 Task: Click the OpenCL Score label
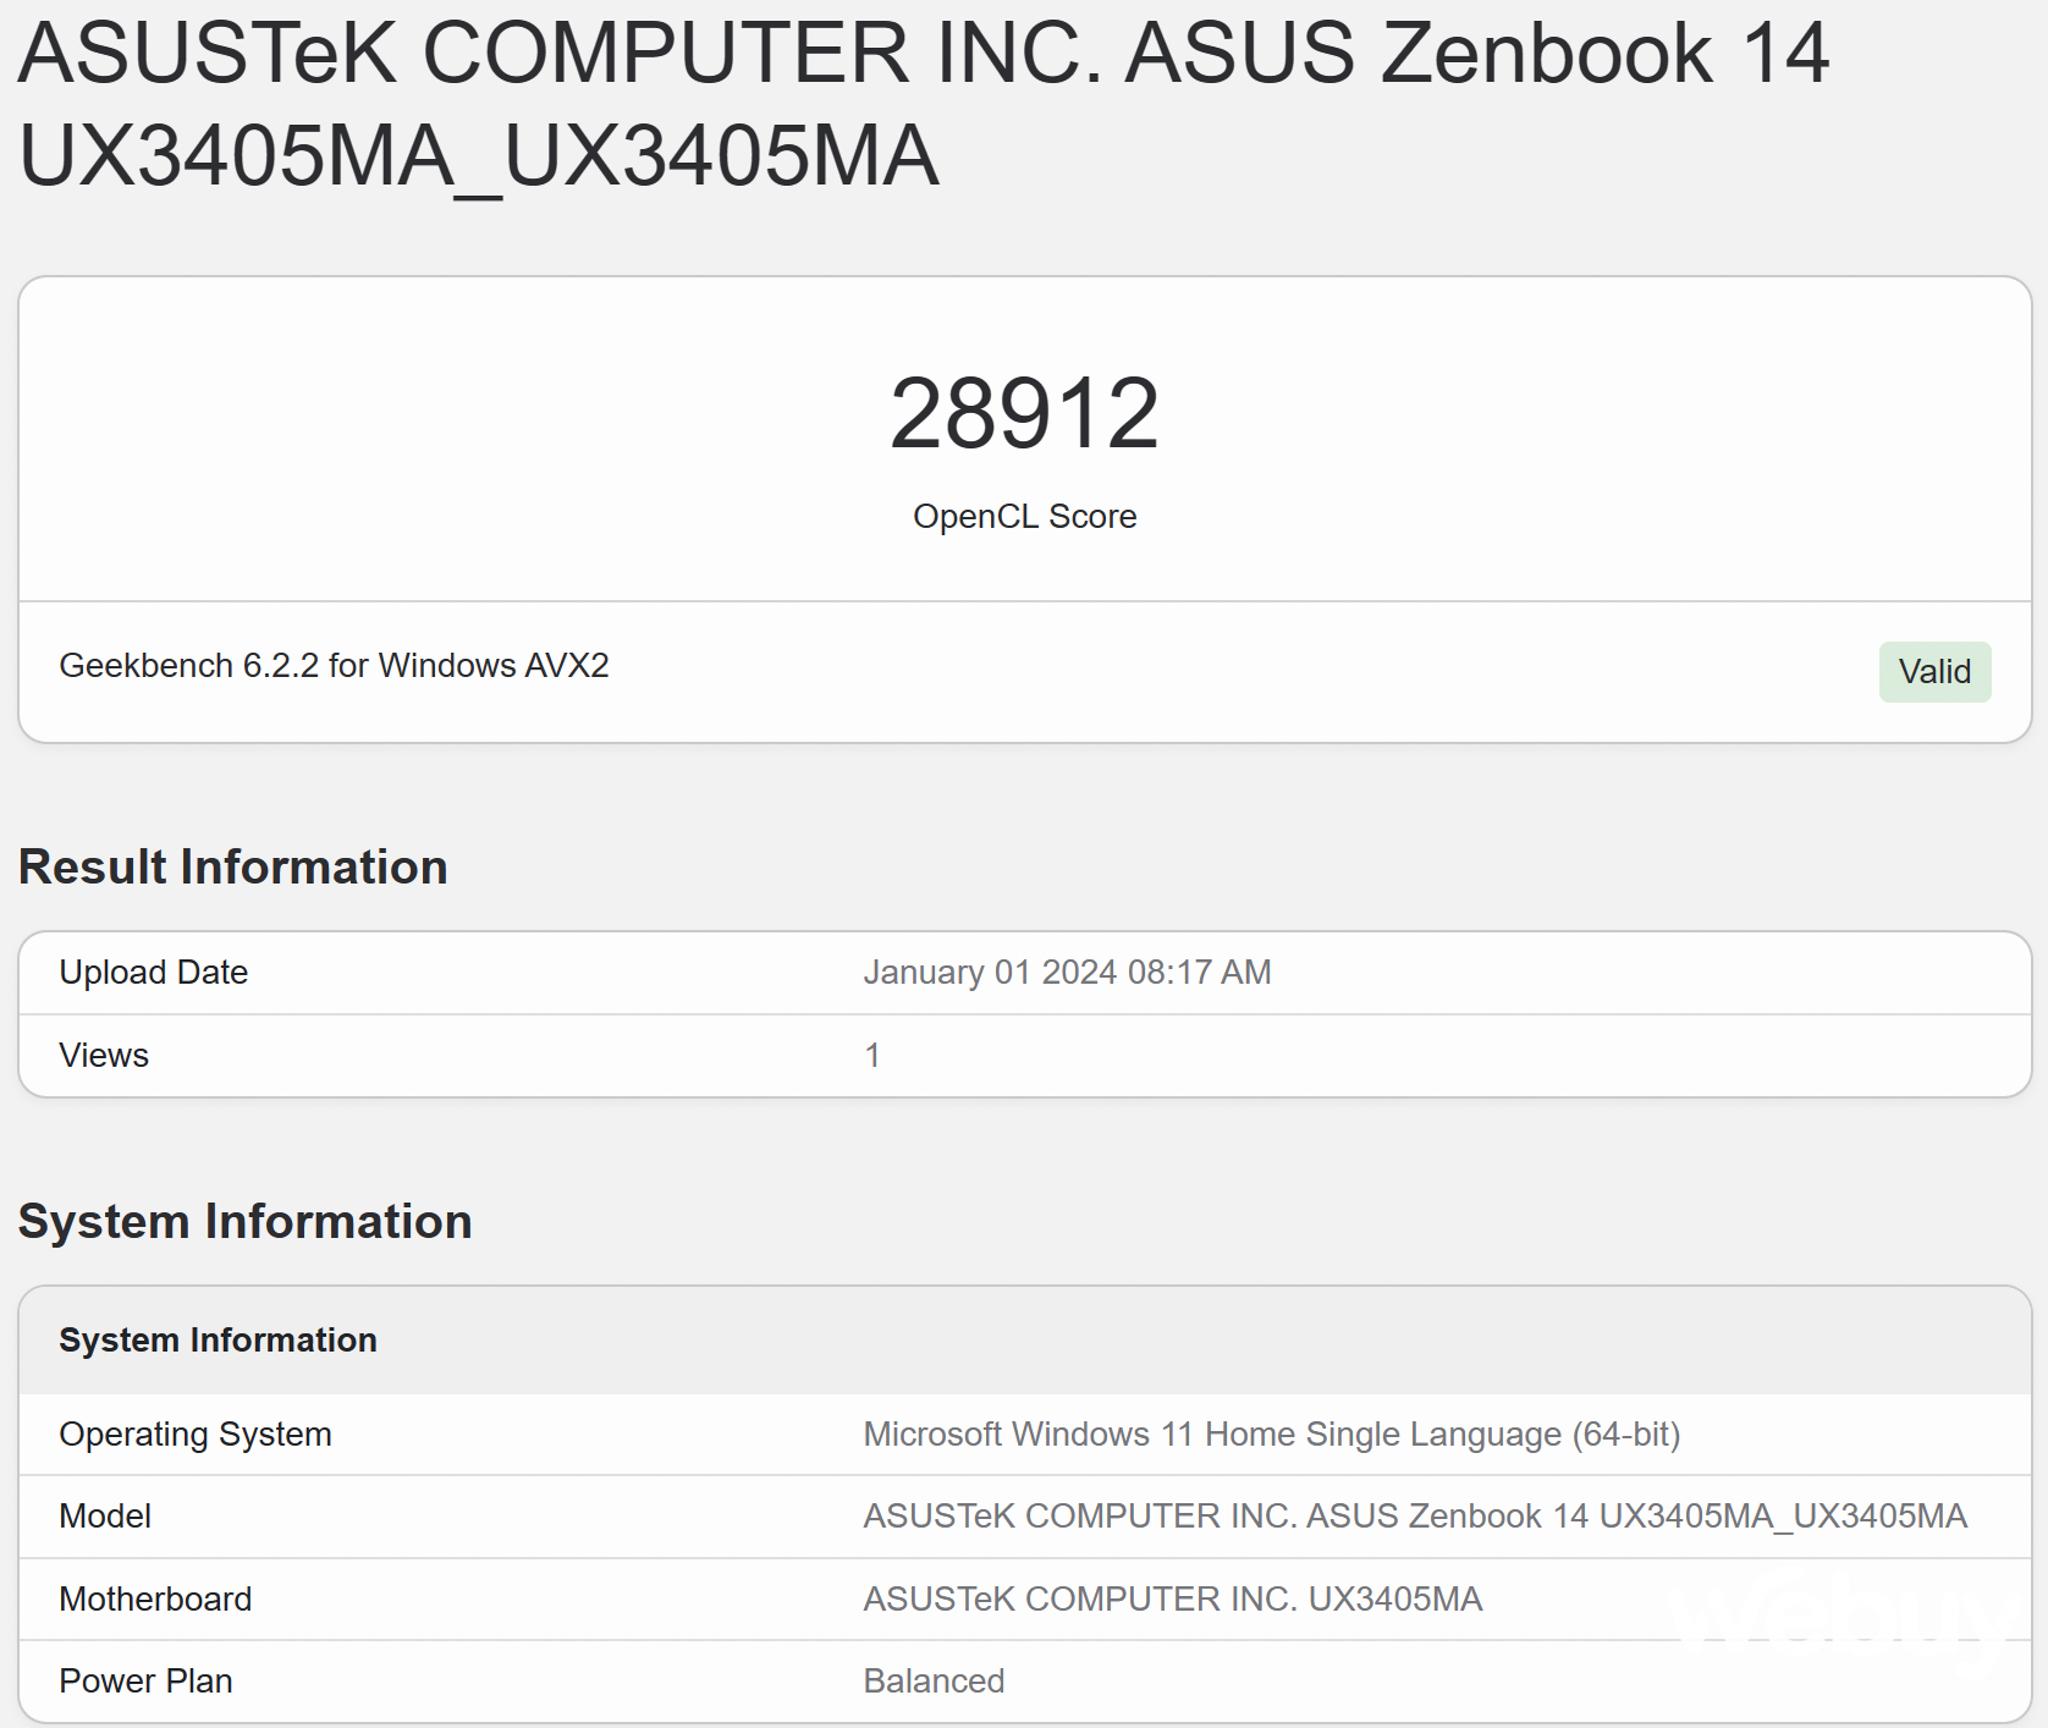[x=1024, y=516]
